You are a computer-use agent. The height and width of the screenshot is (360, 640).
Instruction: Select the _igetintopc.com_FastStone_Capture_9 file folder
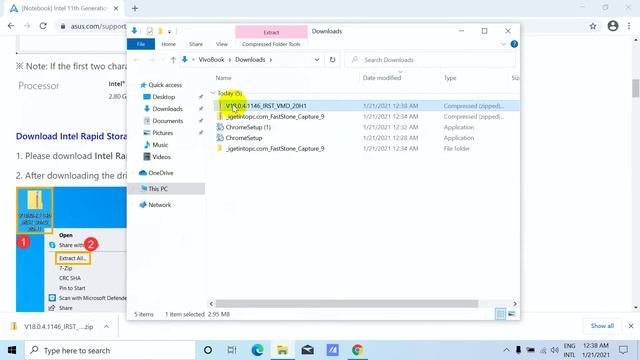coord(275,149)
